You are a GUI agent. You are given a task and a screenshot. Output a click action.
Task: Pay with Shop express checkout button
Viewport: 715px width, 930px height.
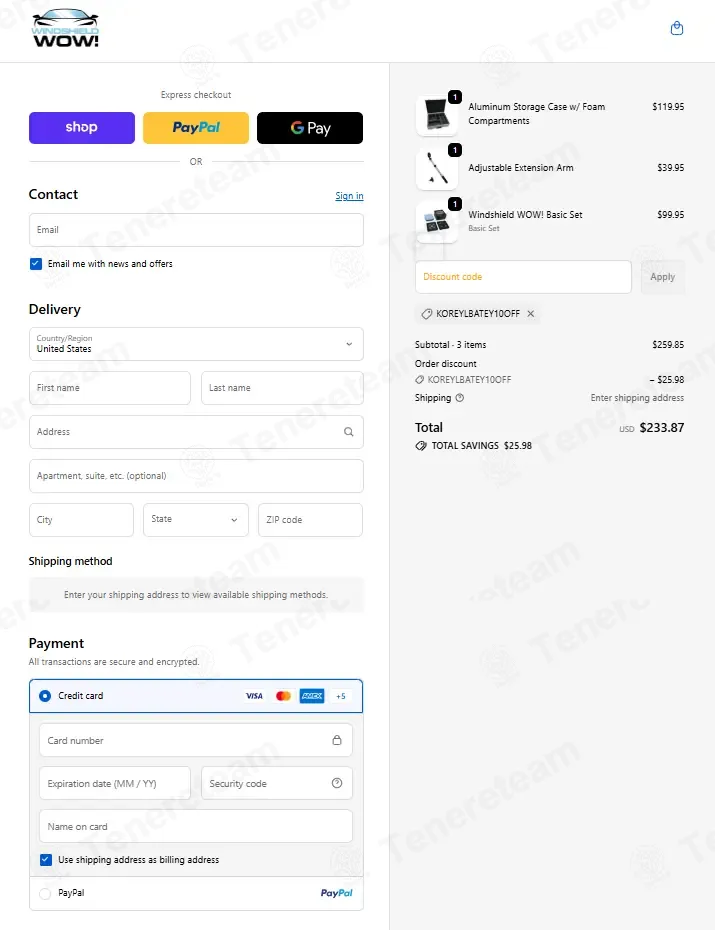point(82,128)
